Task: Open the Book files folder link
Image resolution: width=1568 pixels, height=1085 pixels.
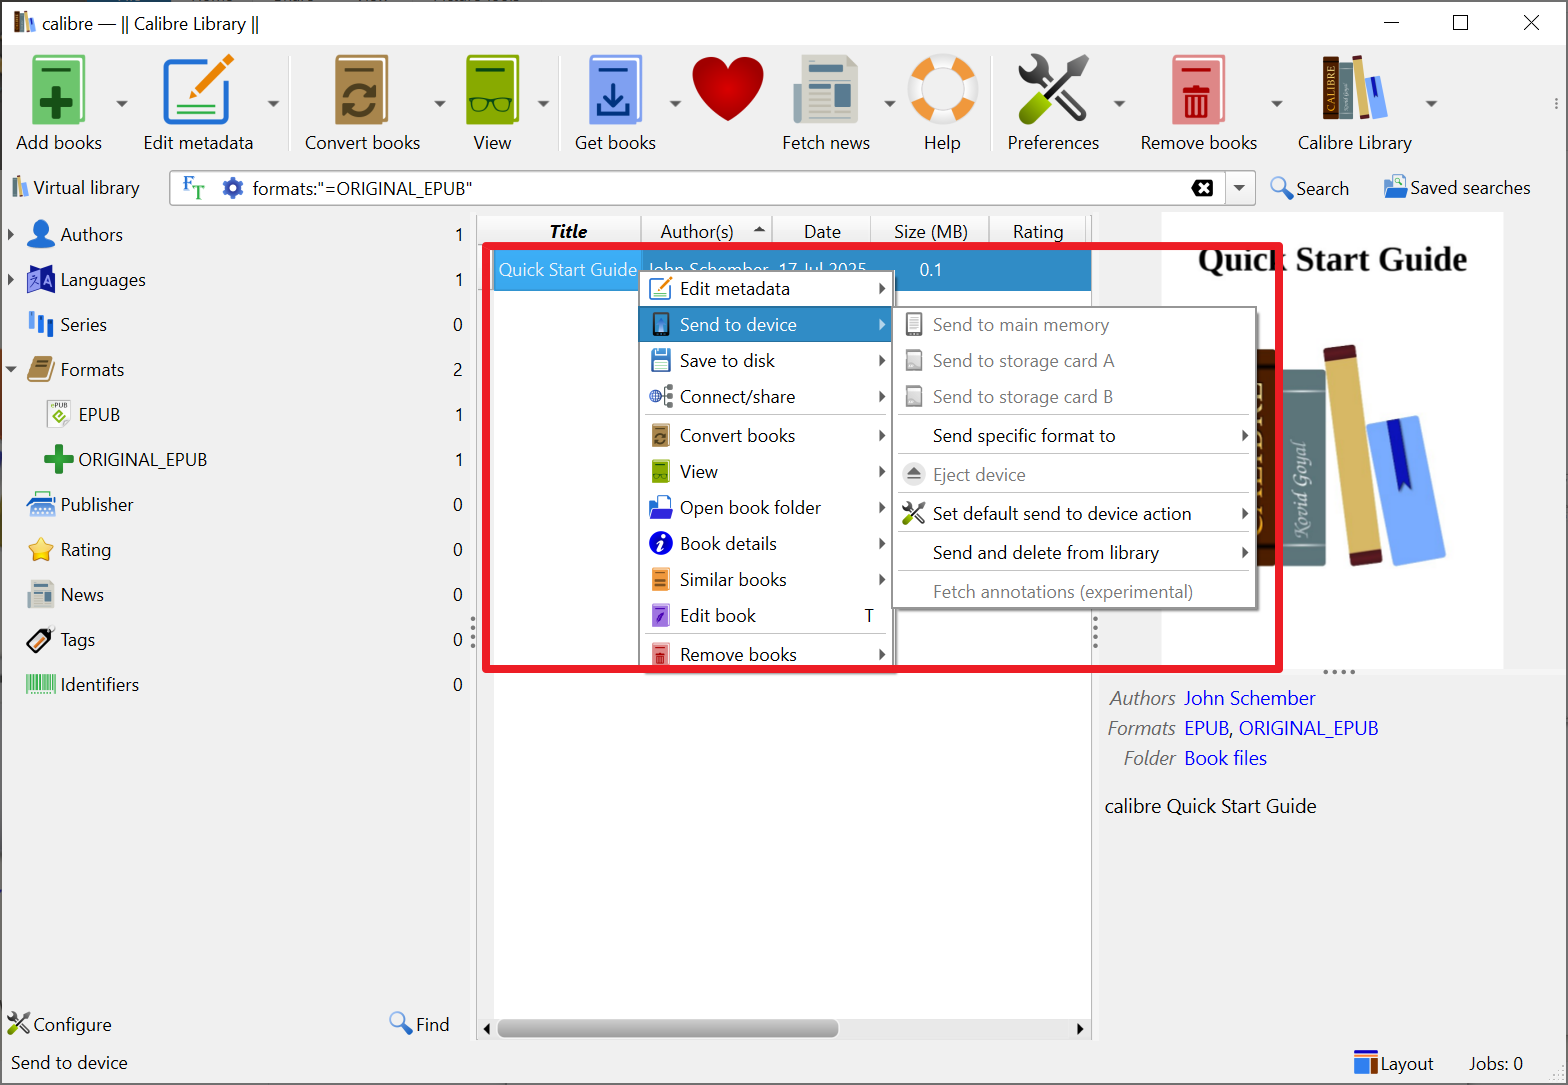Action: pyautogui.click(x=1225, y=758)
